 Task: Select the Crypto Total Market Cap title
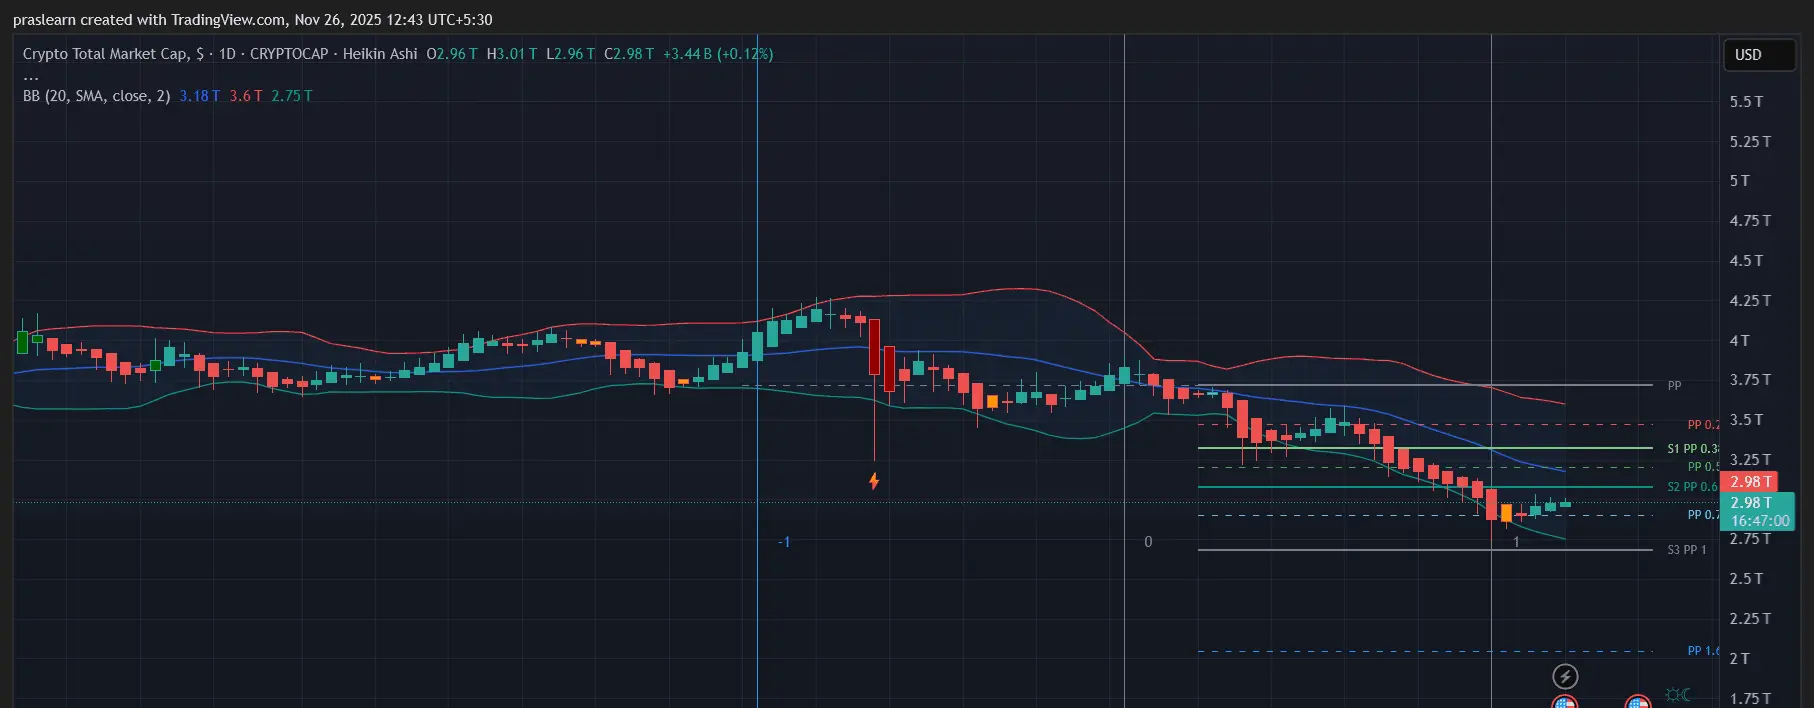[113, 54]
